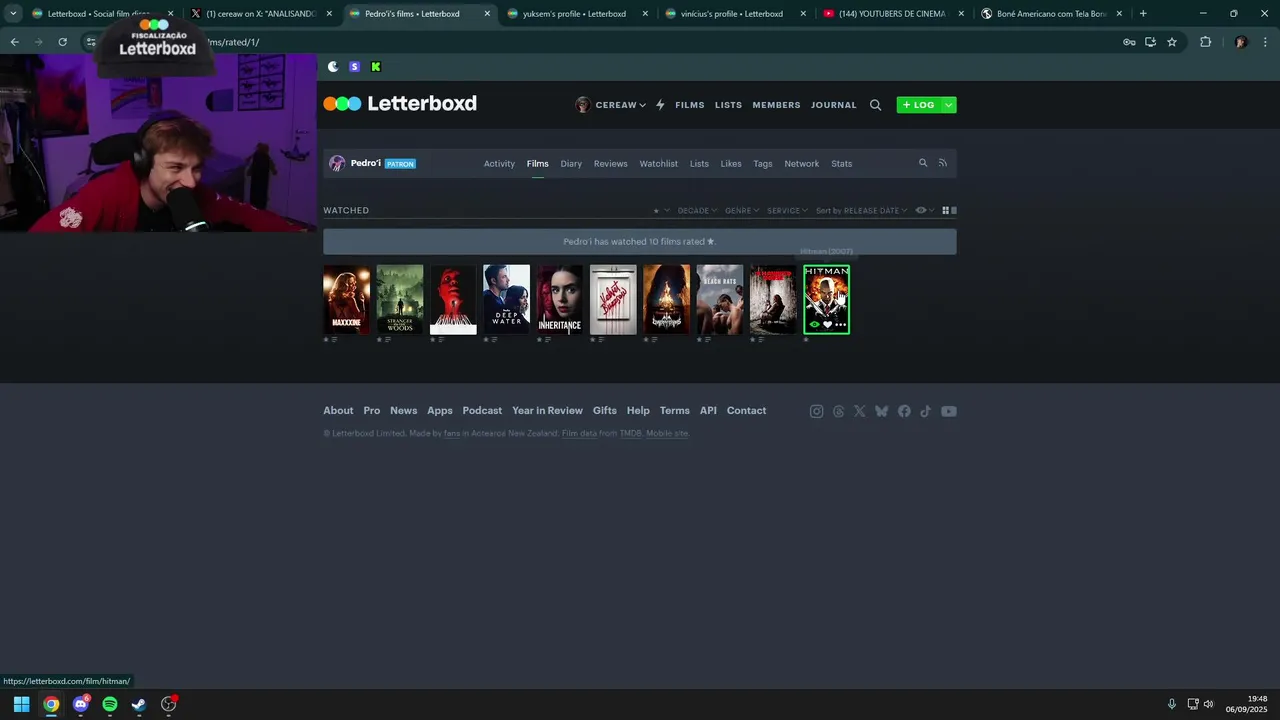Open the Beach Rats film poster
The width and height of the screenshot is (1280, 720).
(x=720, y=299)
